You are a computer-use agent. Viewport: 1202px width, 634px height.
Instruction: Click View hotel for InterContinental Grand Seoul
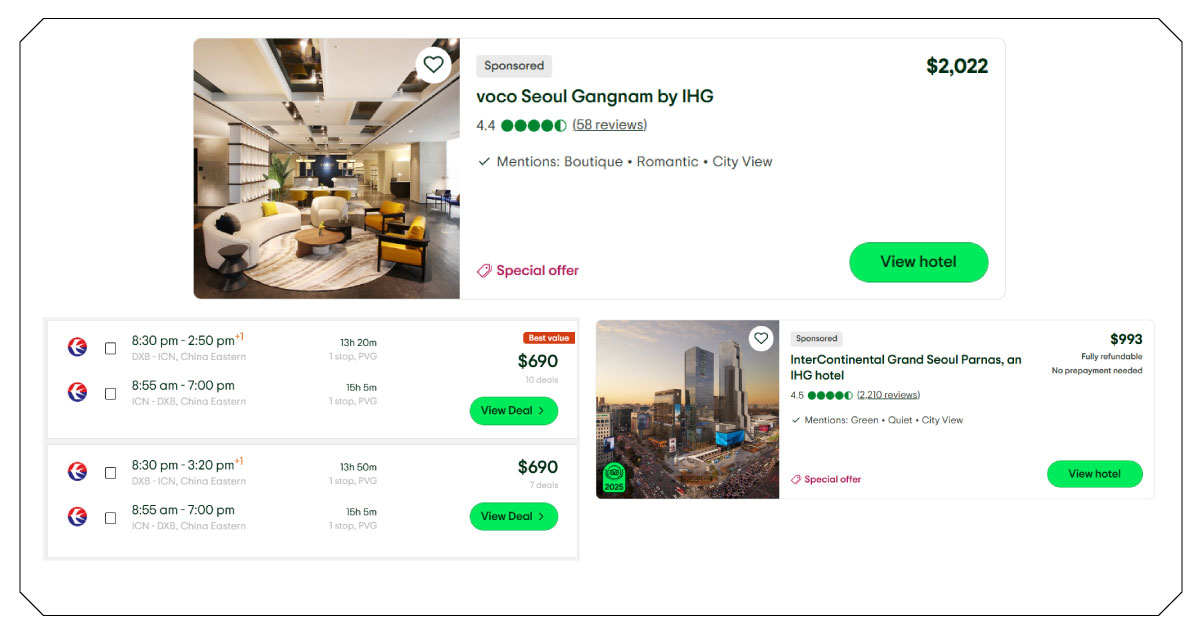(1094, 474)
